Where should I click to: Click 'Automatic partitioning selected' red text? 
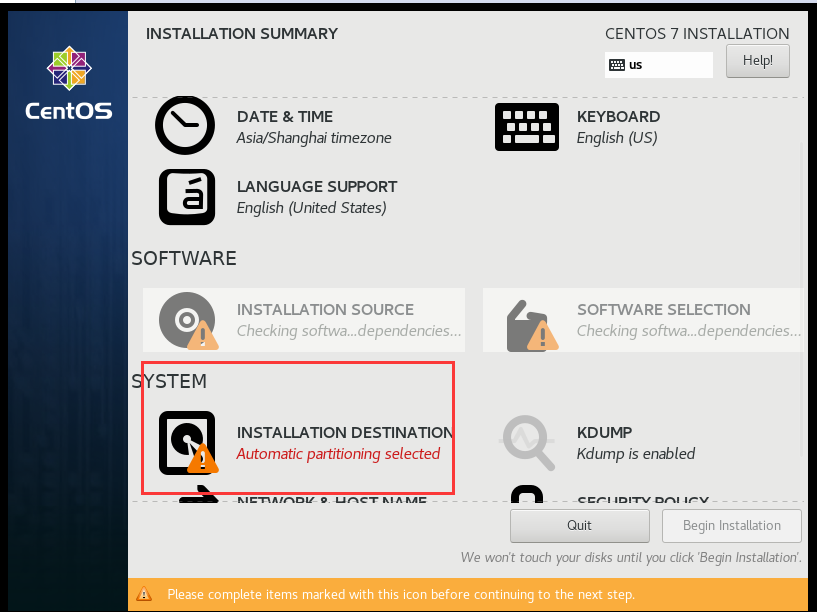[338, 454]
